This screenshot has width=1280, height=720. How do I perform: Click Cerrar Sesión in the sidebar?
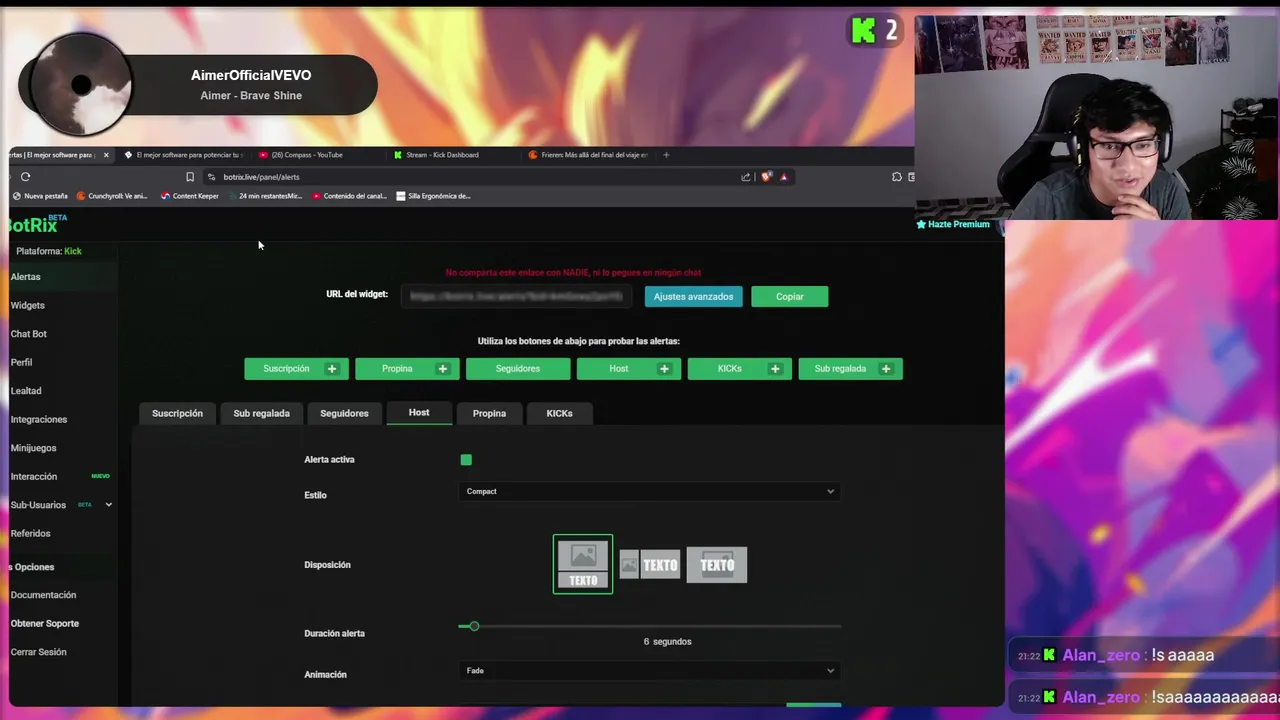pos(39,652)
